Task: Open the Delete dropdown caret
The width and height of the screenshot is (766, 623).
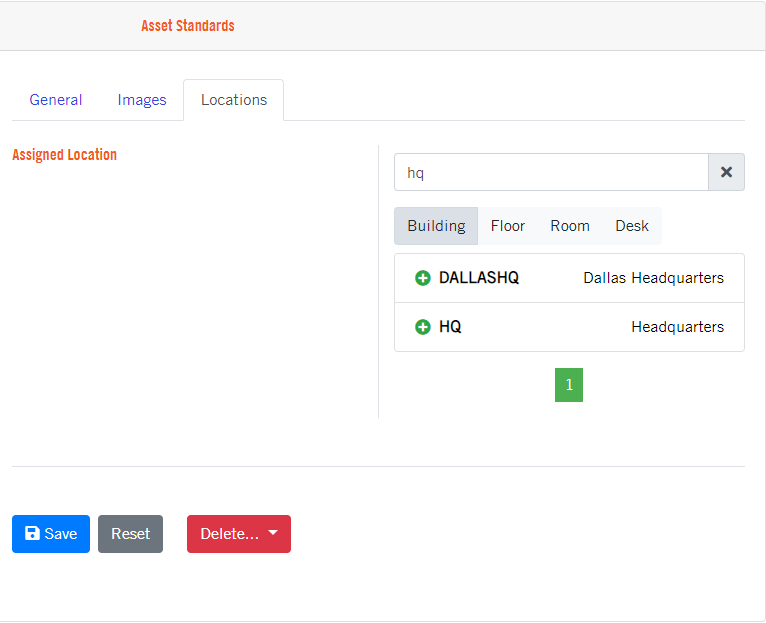Action: coord(273,533)
